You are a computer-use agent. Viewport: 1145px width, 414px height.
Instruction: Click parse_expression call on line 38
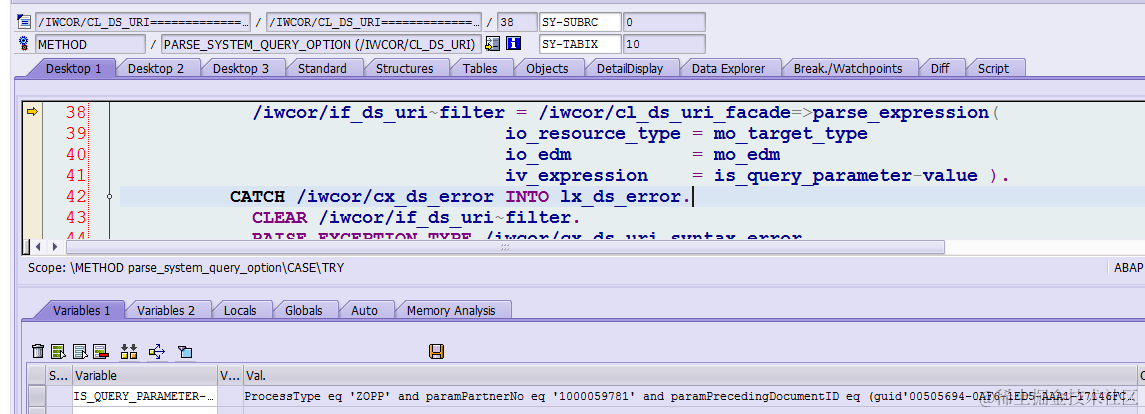click(900, 112)
